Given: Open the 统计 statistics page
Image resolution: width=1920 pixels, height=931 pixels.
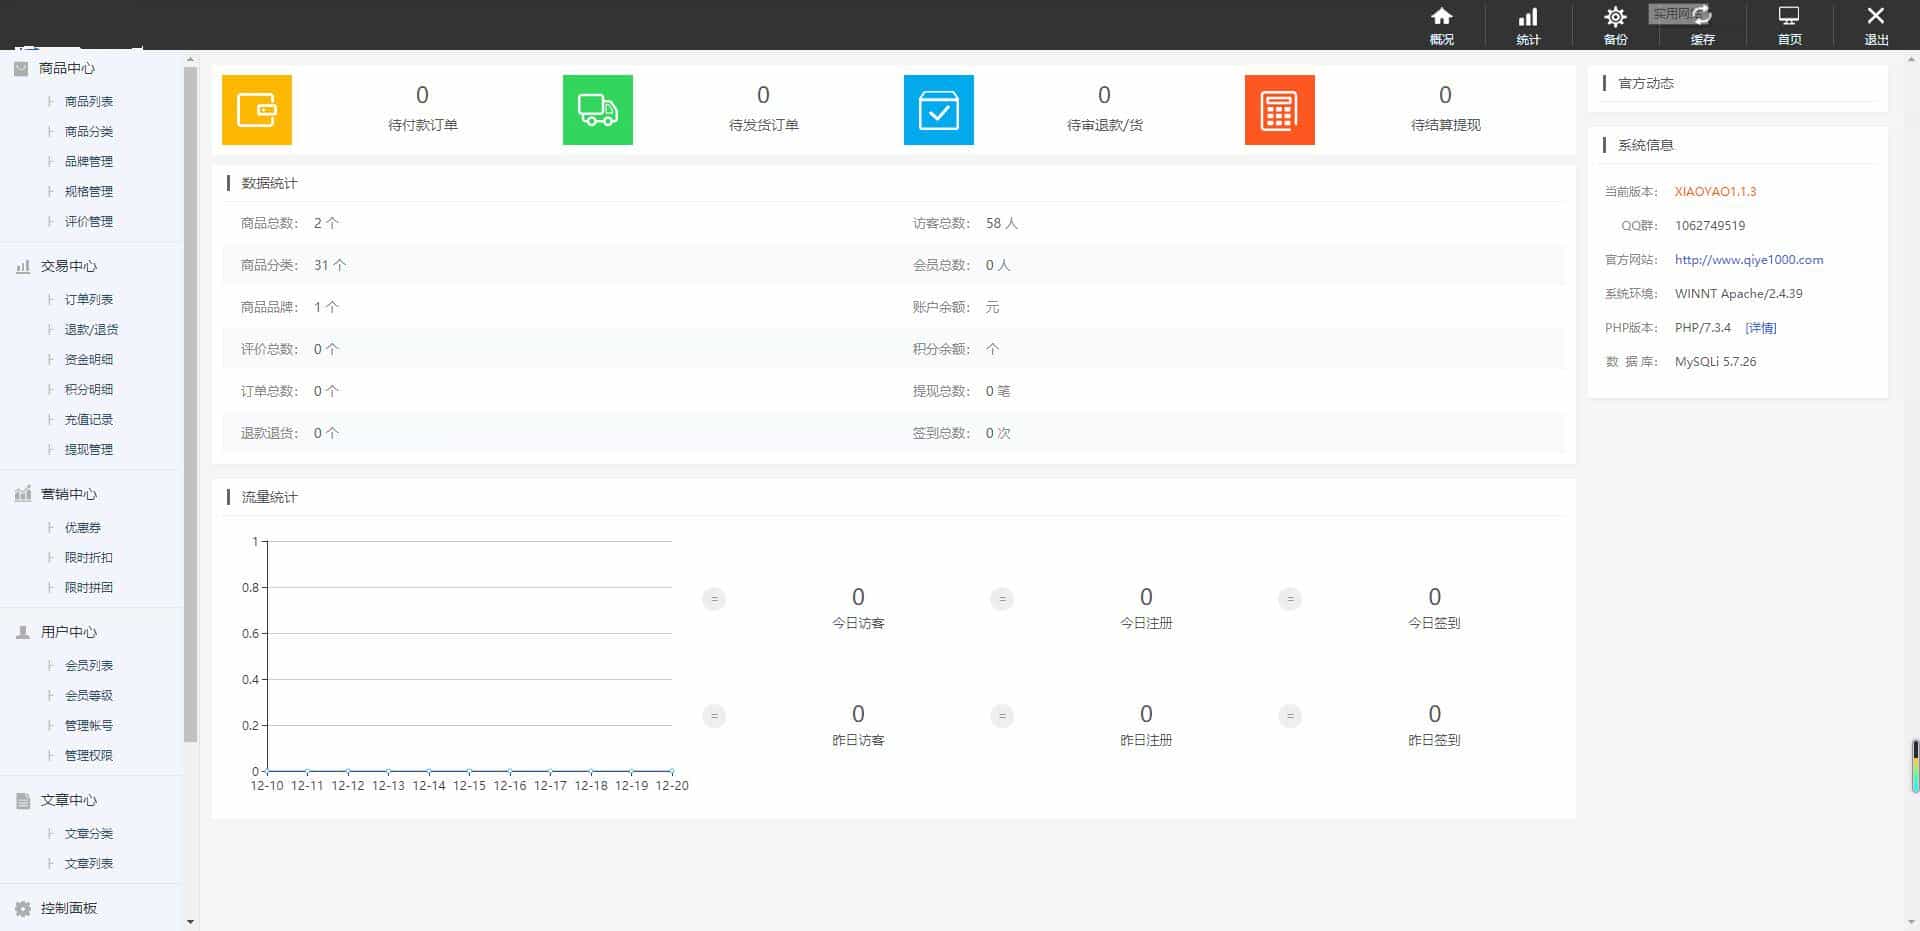Looking at the screenshot, I should [x=1528, y=26].
